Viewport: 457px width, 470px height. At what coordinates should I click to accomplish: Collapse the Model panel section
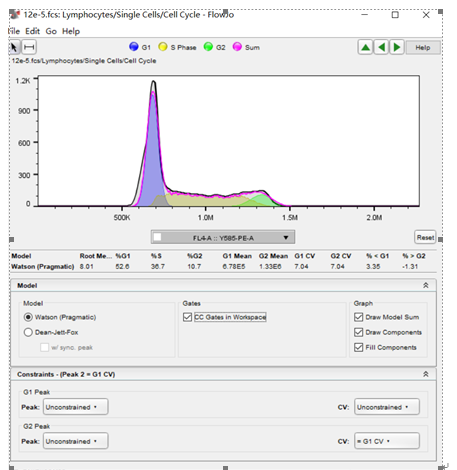click(426, 285)
